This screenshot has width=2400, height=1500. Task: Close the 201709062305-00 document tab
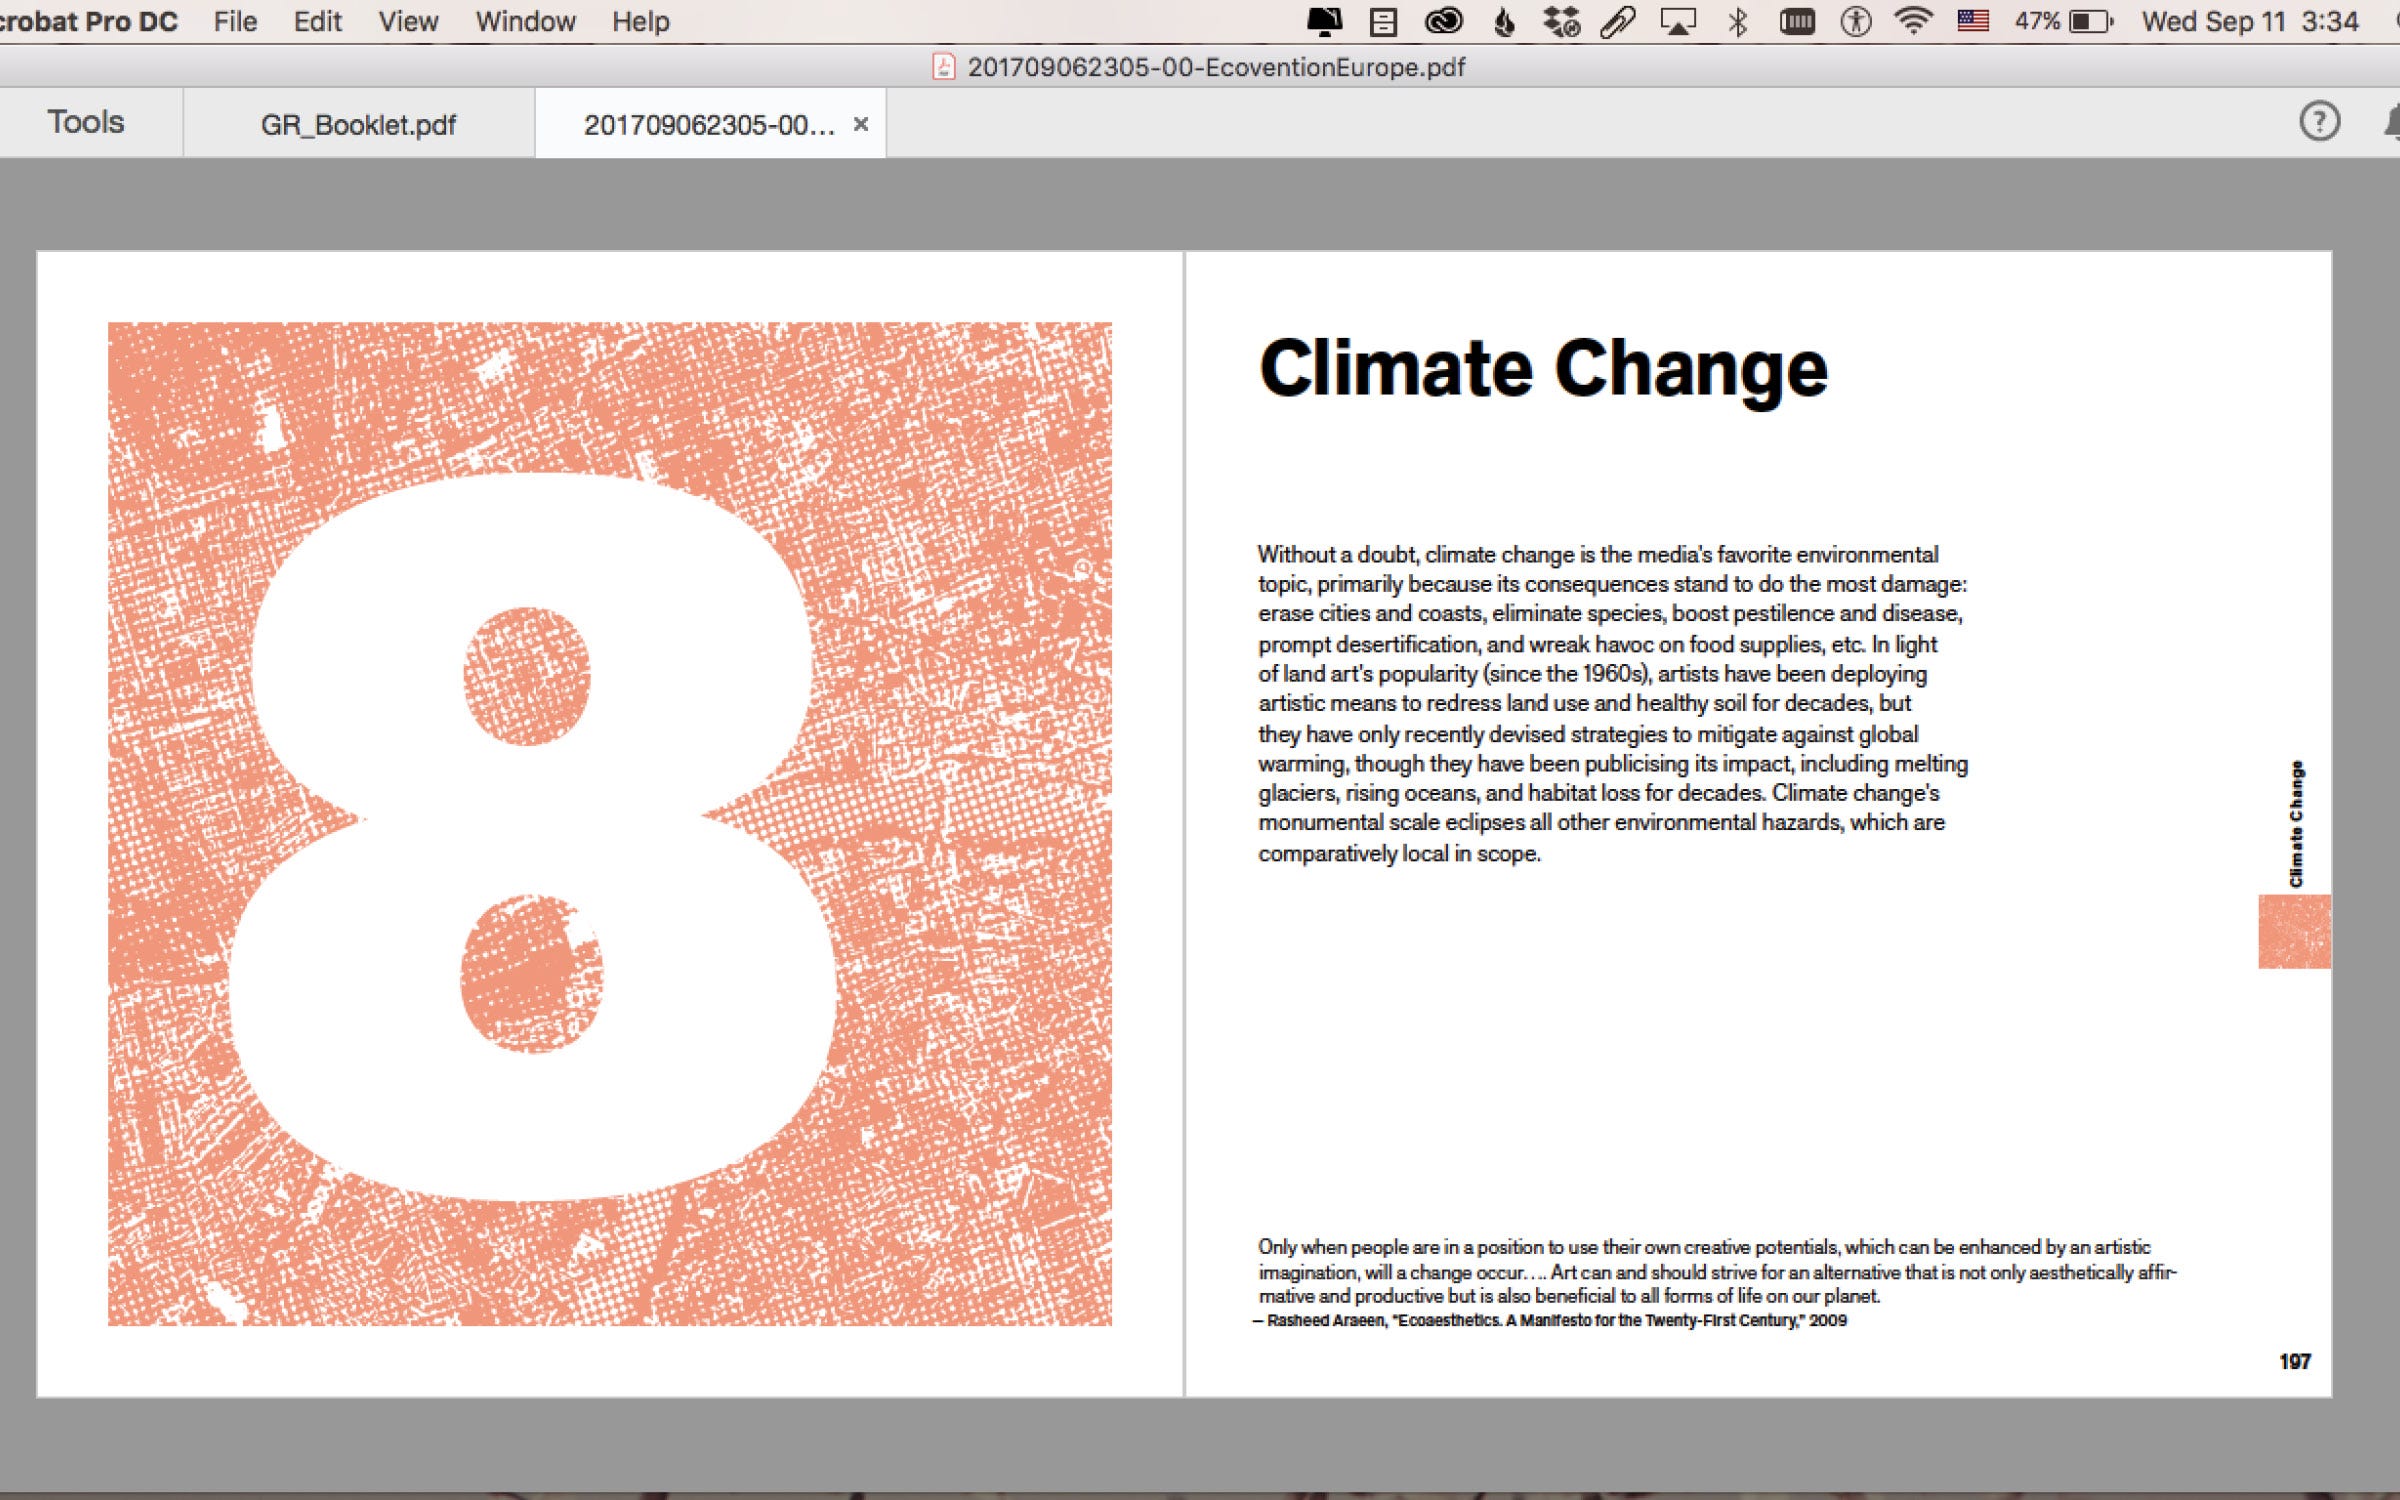coord(860,124)
